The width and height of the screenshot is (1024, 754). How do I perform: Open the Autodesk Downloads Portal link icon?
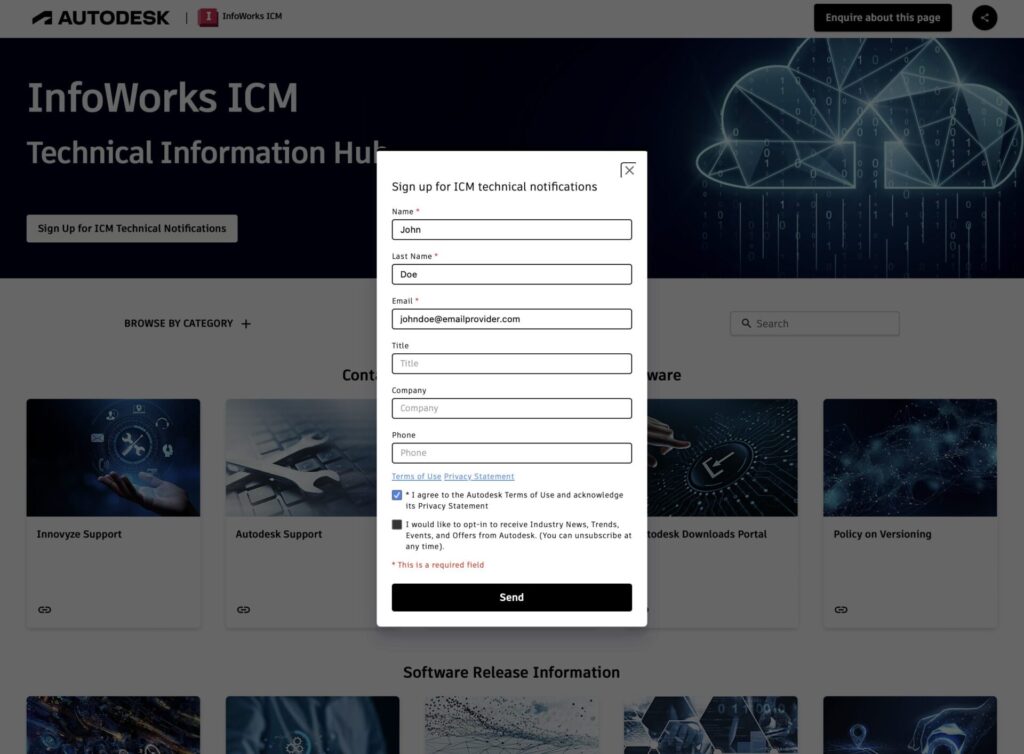[643, 609]
